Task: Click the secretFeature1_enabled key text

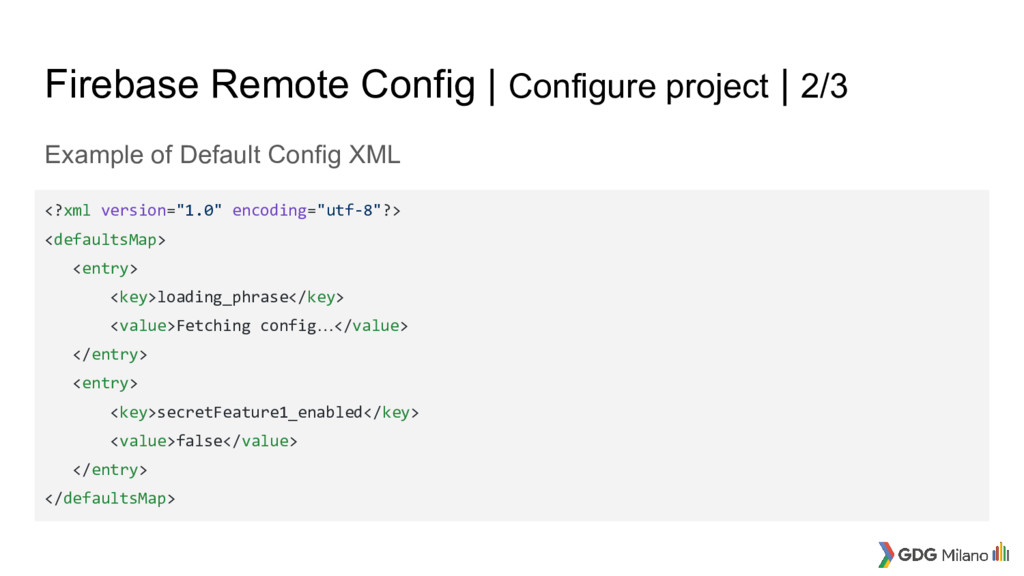Action: pos(260,412)
